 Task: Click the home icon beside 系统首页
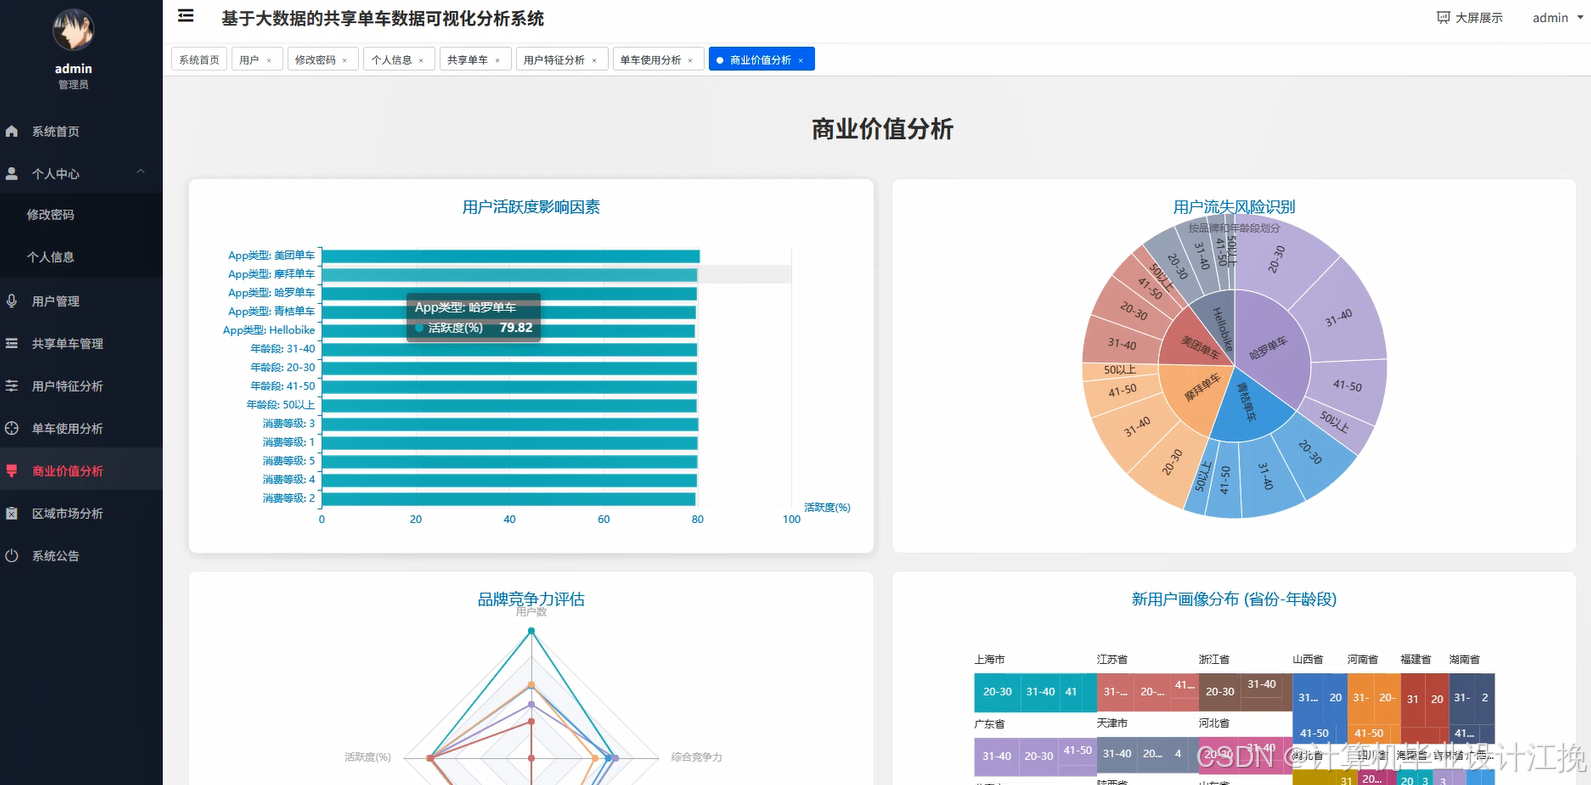[x=12, y=131]
